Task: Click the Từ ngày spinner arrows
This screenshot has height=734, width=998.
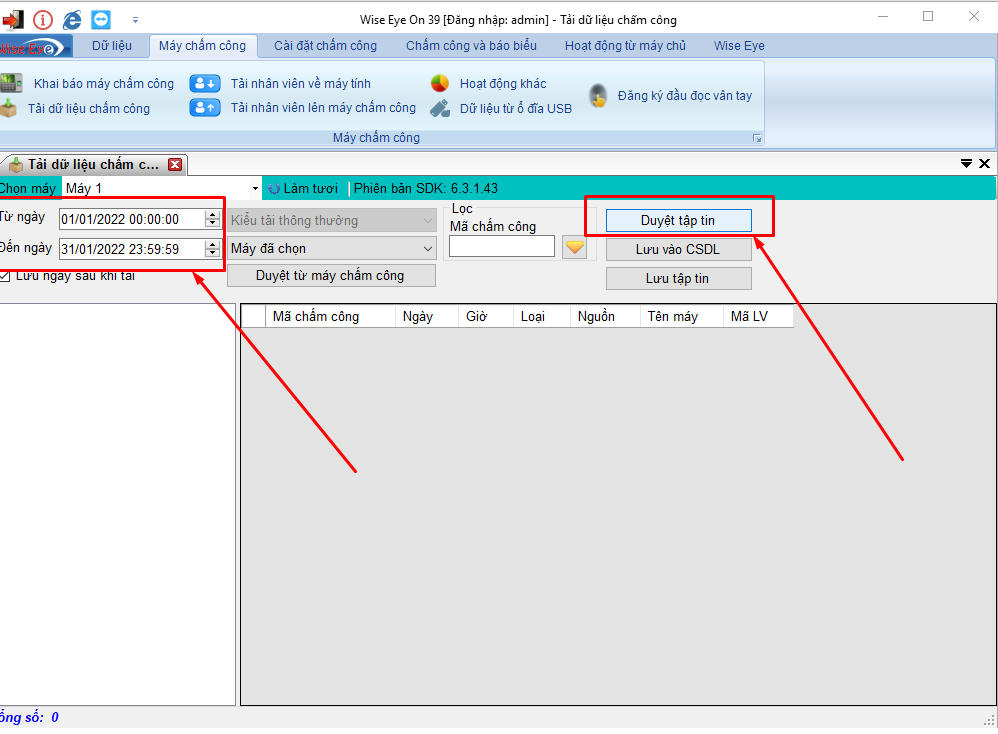Action: tap(213, 219)
